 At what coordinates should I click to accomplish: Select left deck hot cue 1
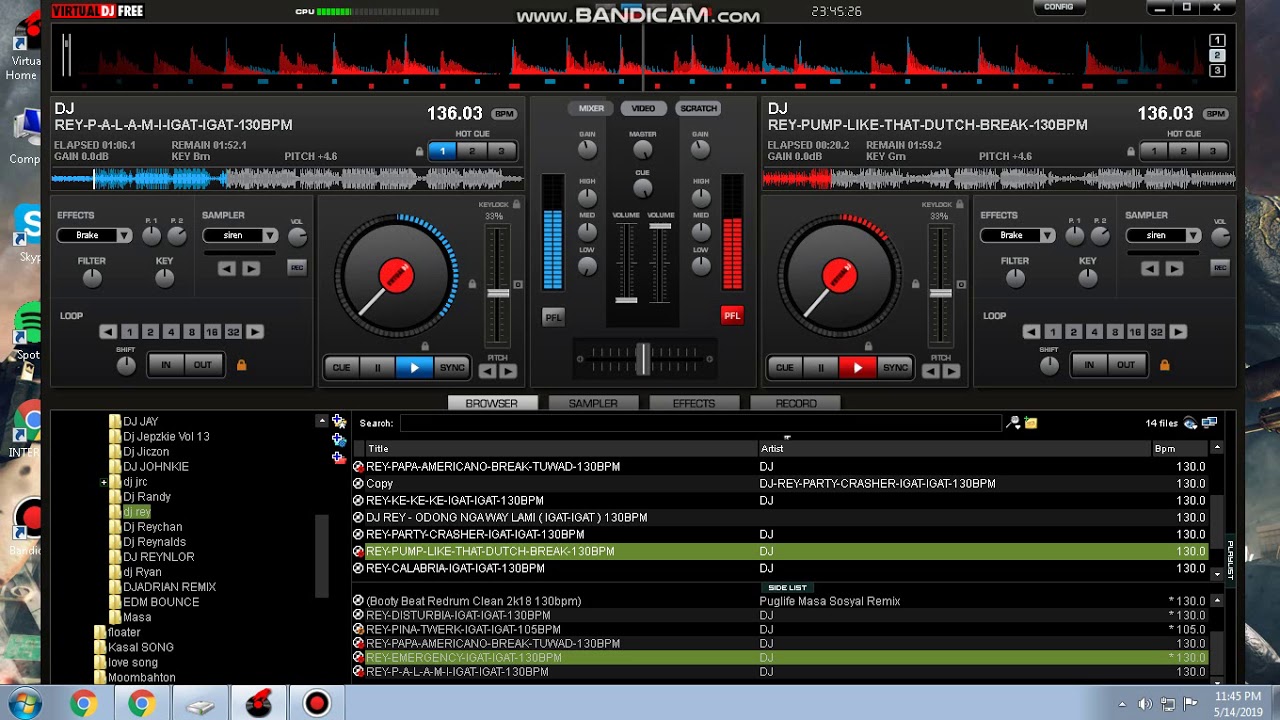tap(442, 151)
